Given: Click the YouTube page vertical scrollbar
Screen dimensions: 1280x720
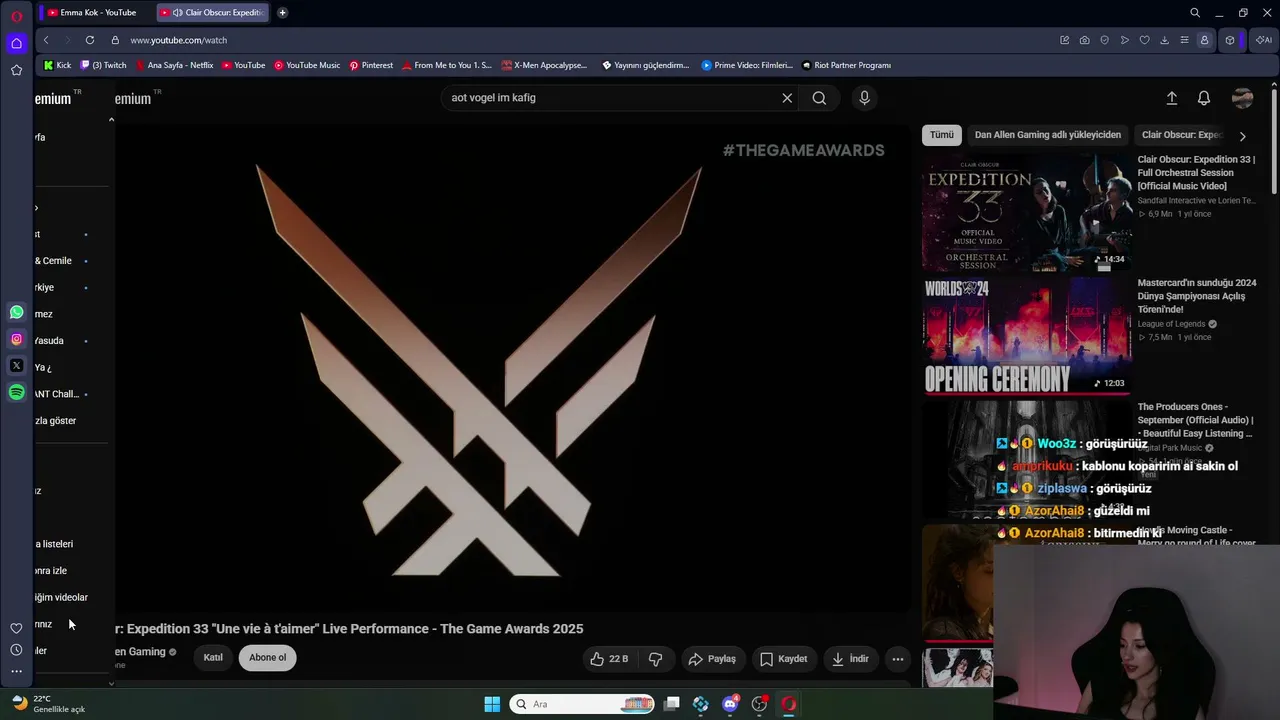Looking at the screenshot, I should pyautogui.click(x=1274, y=140).
